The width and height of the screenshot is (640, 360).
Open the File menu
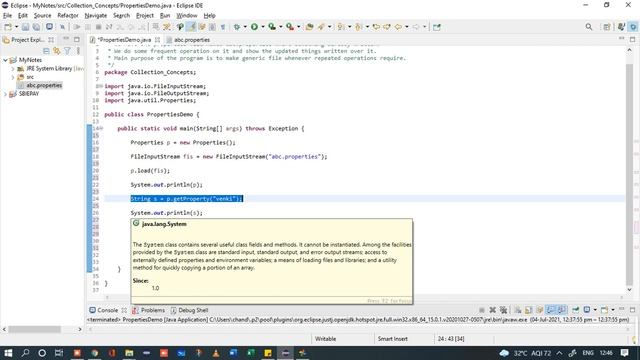pos(7,16)
